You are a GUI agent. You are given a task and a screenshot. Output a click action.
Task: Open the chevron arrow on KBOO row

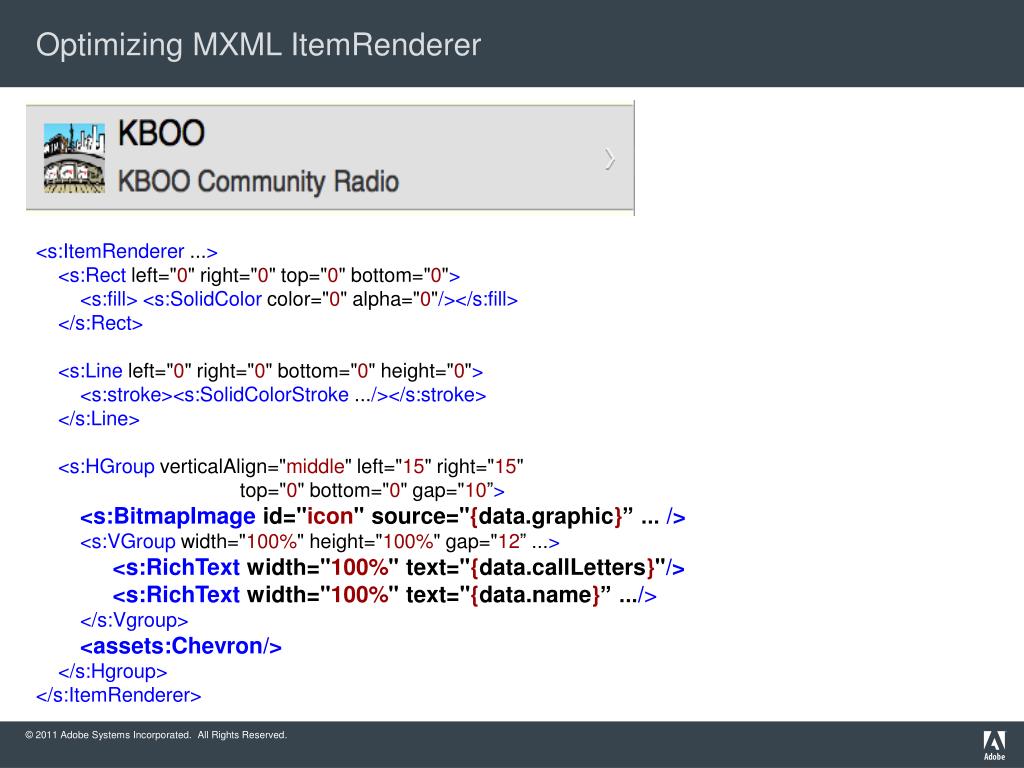(609, 159)
